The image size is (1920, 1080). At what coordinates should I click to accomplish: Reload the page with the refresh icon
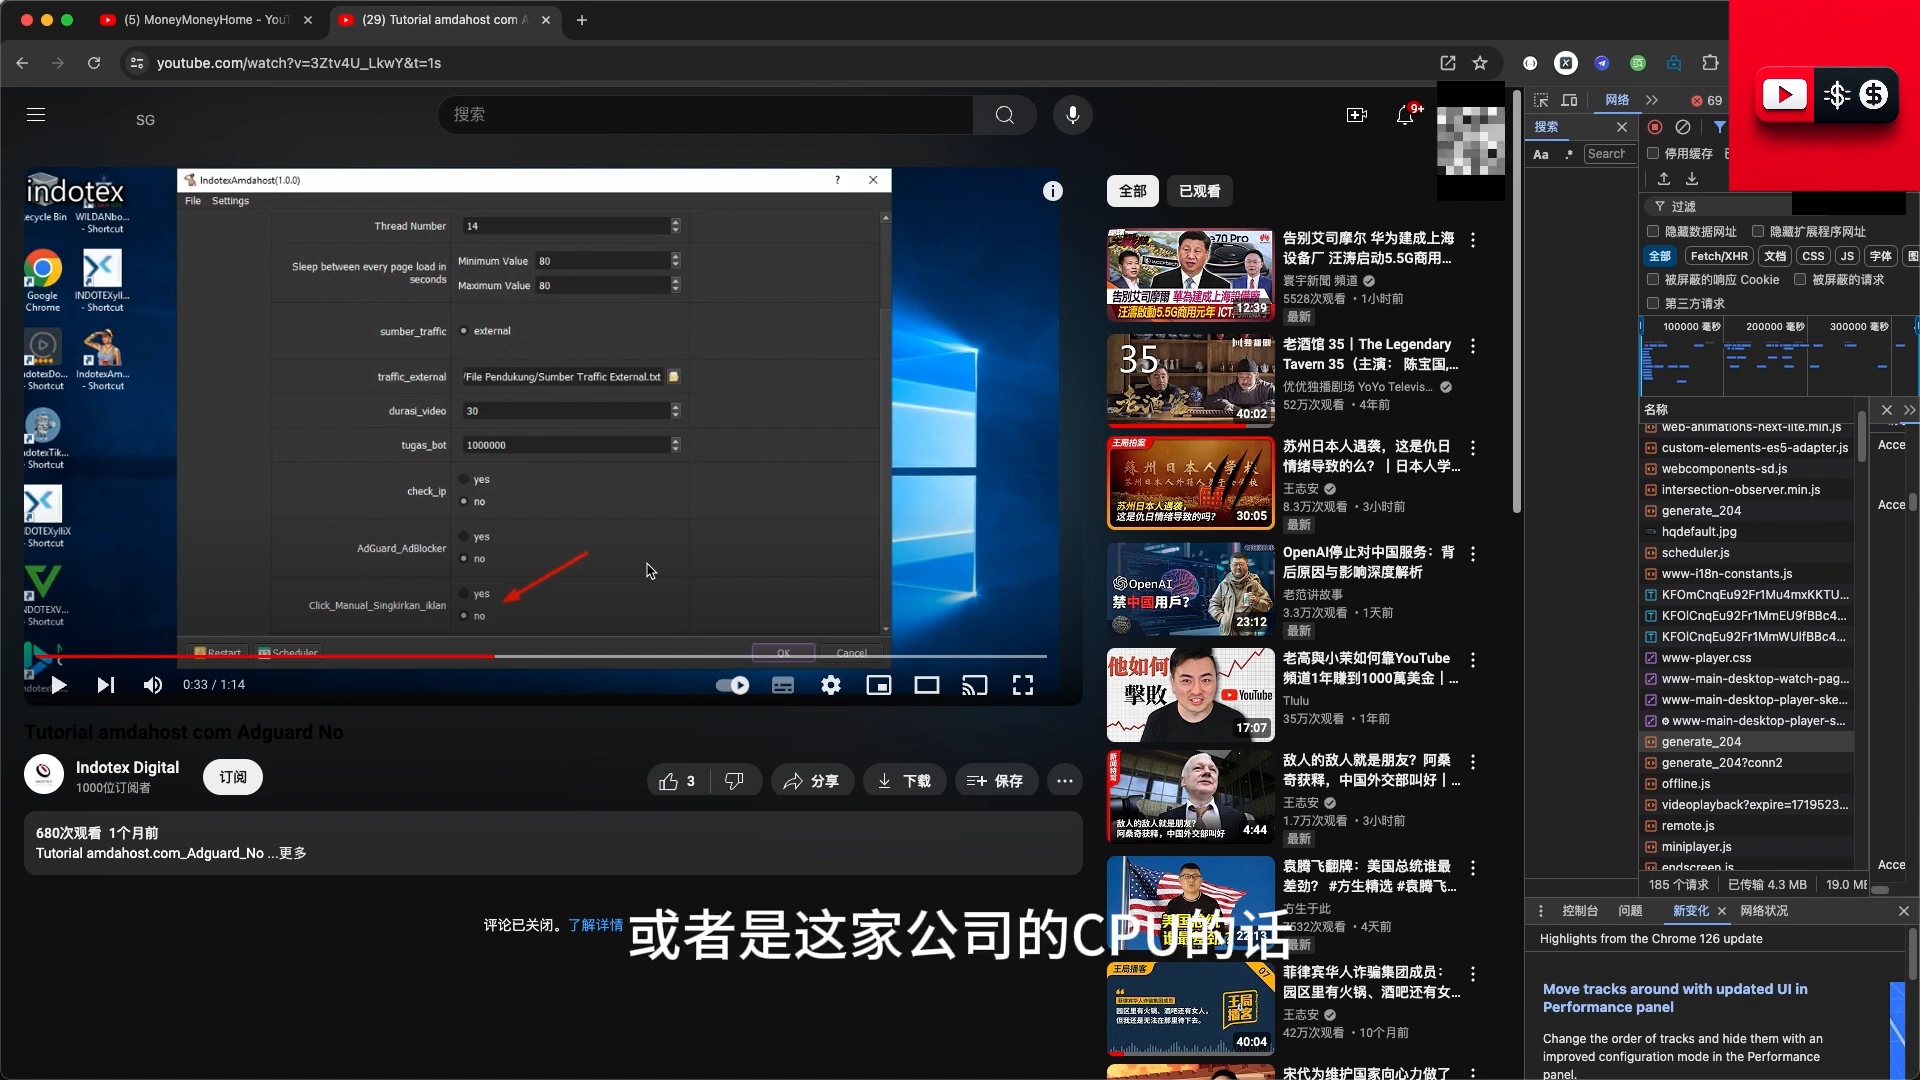(x=94, y=63)
